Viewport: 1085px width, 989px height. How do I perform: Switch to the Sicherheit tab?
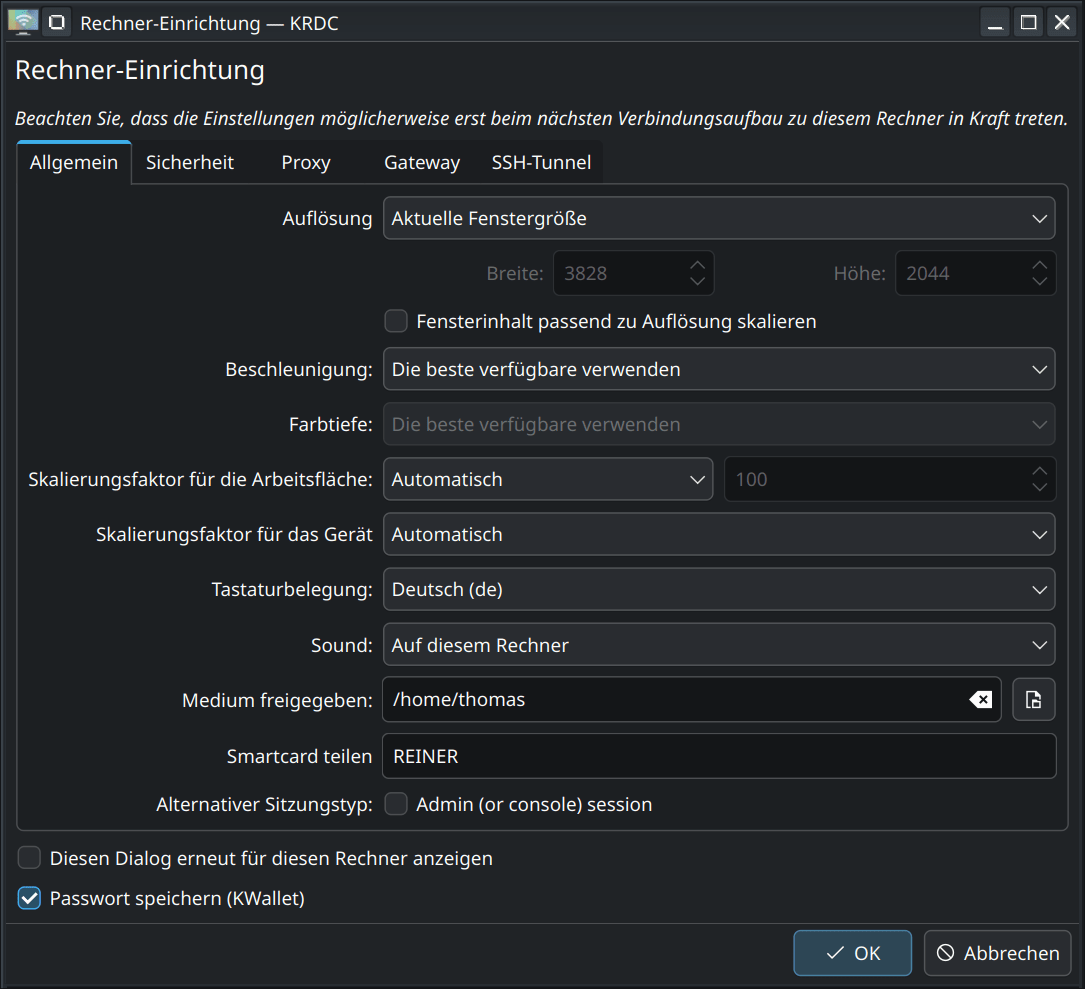[x=190, y=163]
